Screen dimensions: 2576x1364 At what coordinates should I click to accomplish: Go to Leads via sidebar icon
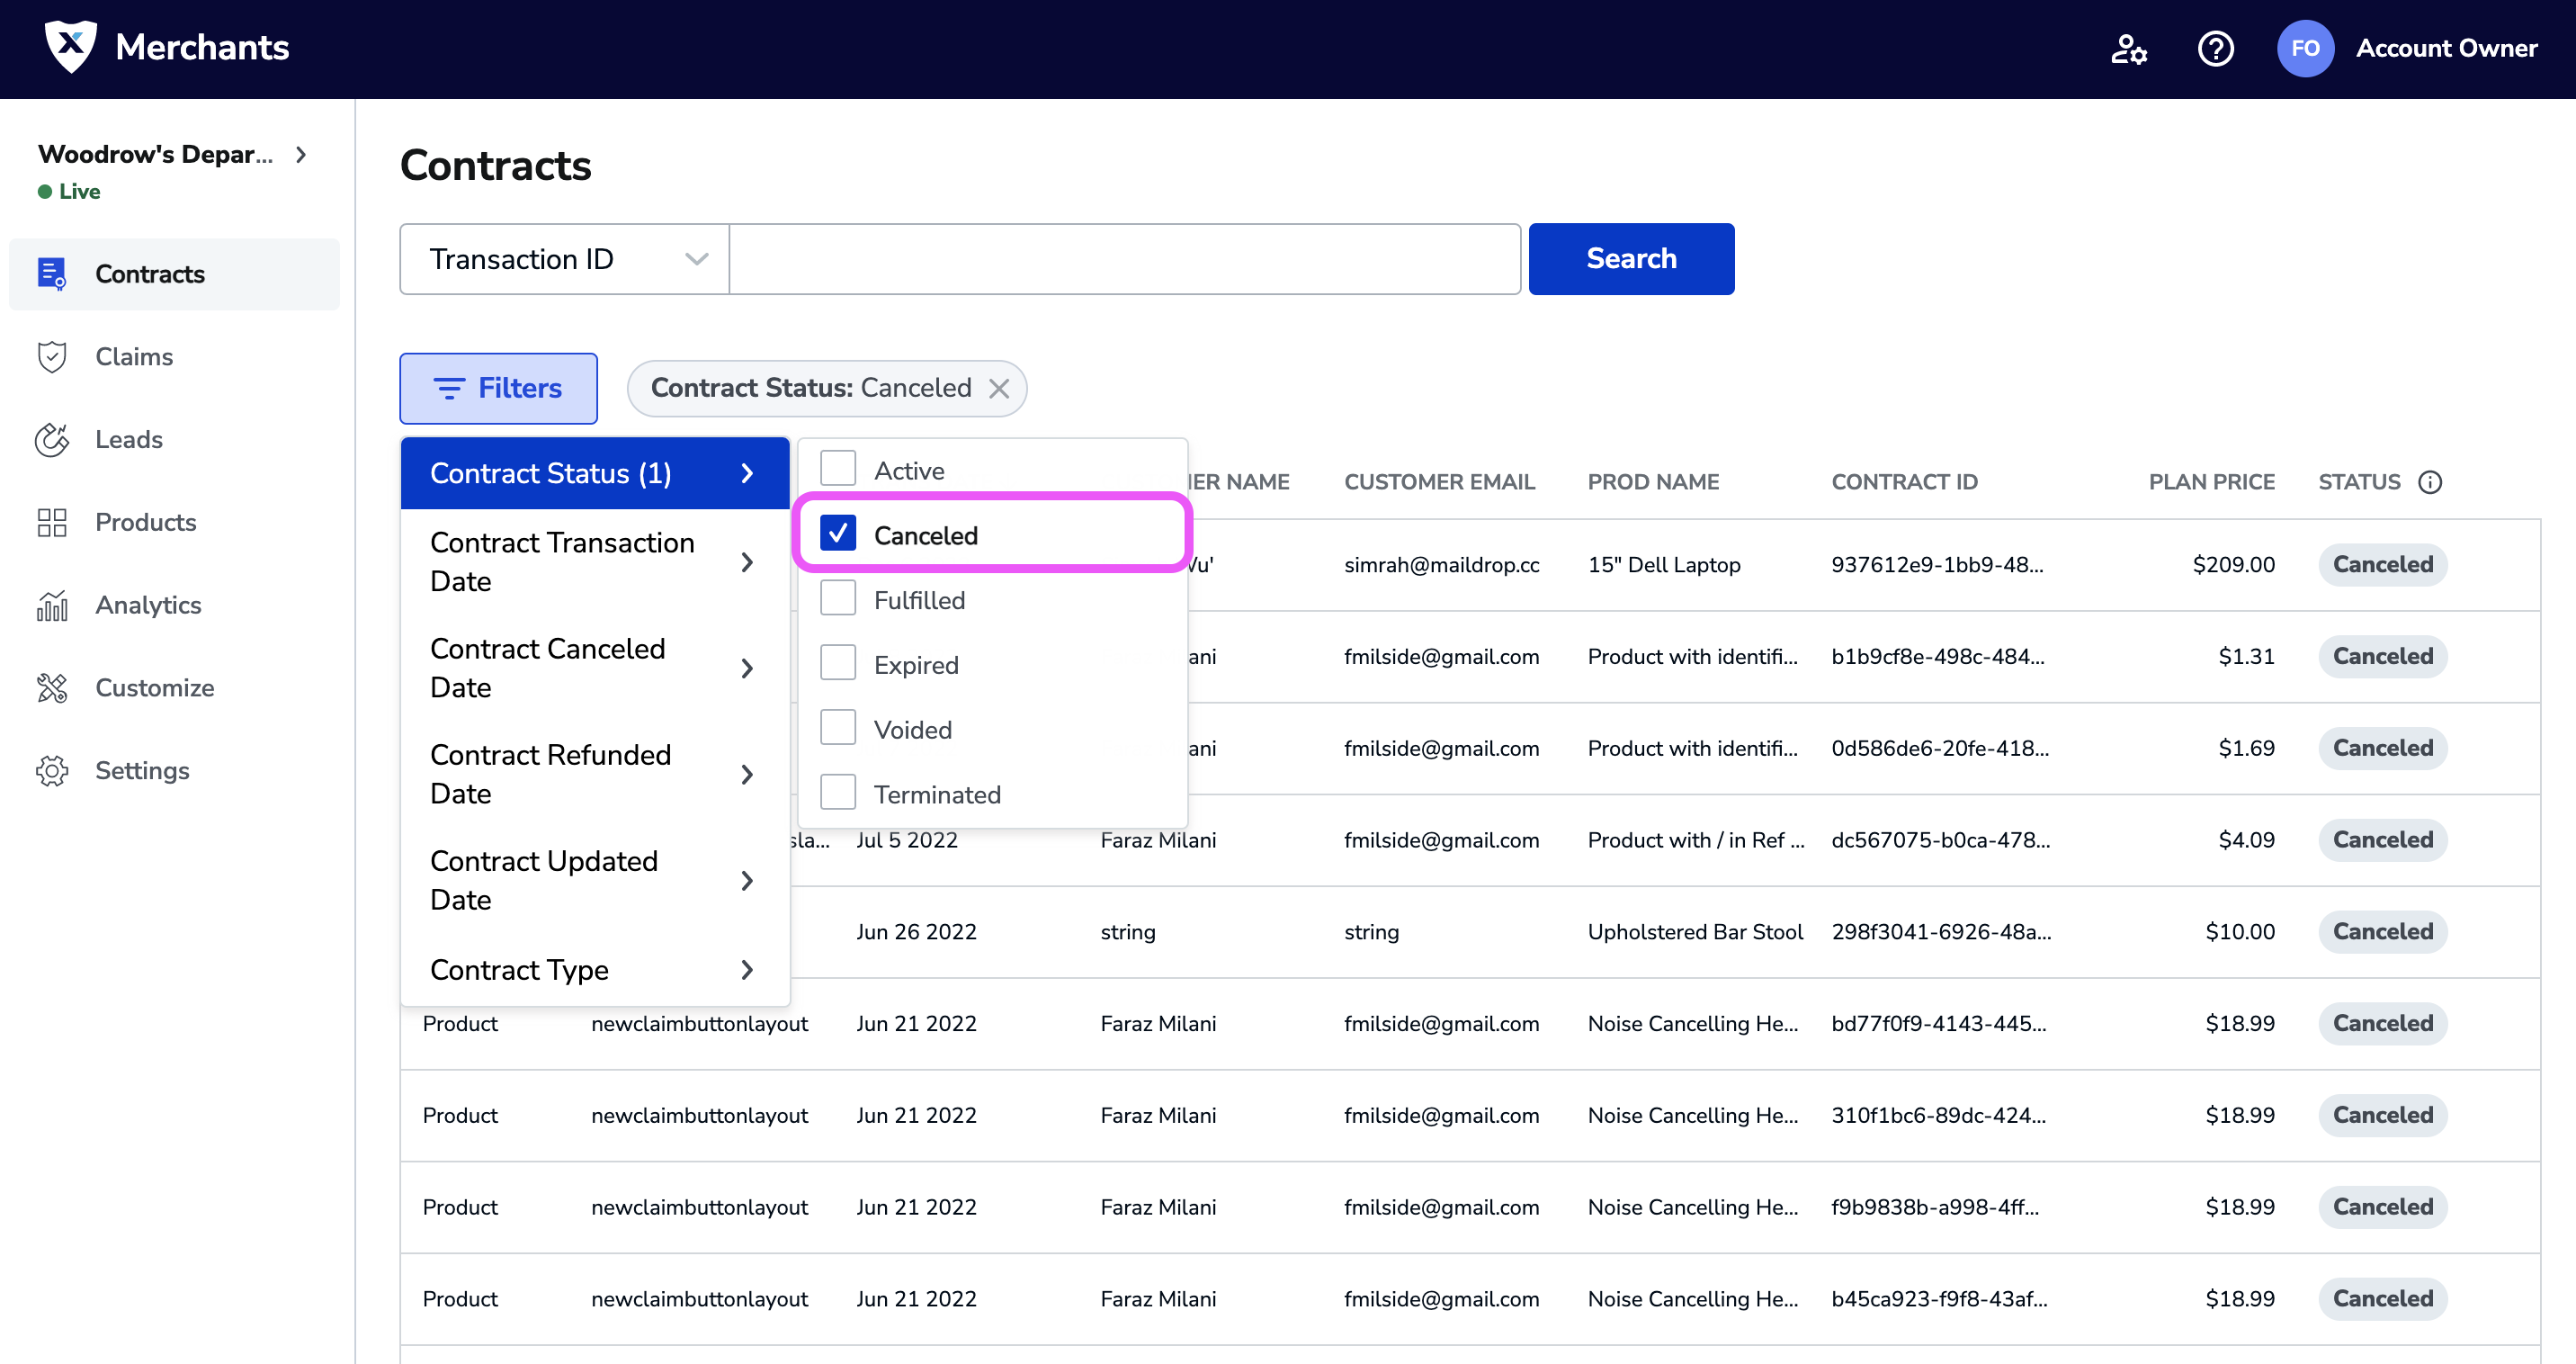[52, 440]
